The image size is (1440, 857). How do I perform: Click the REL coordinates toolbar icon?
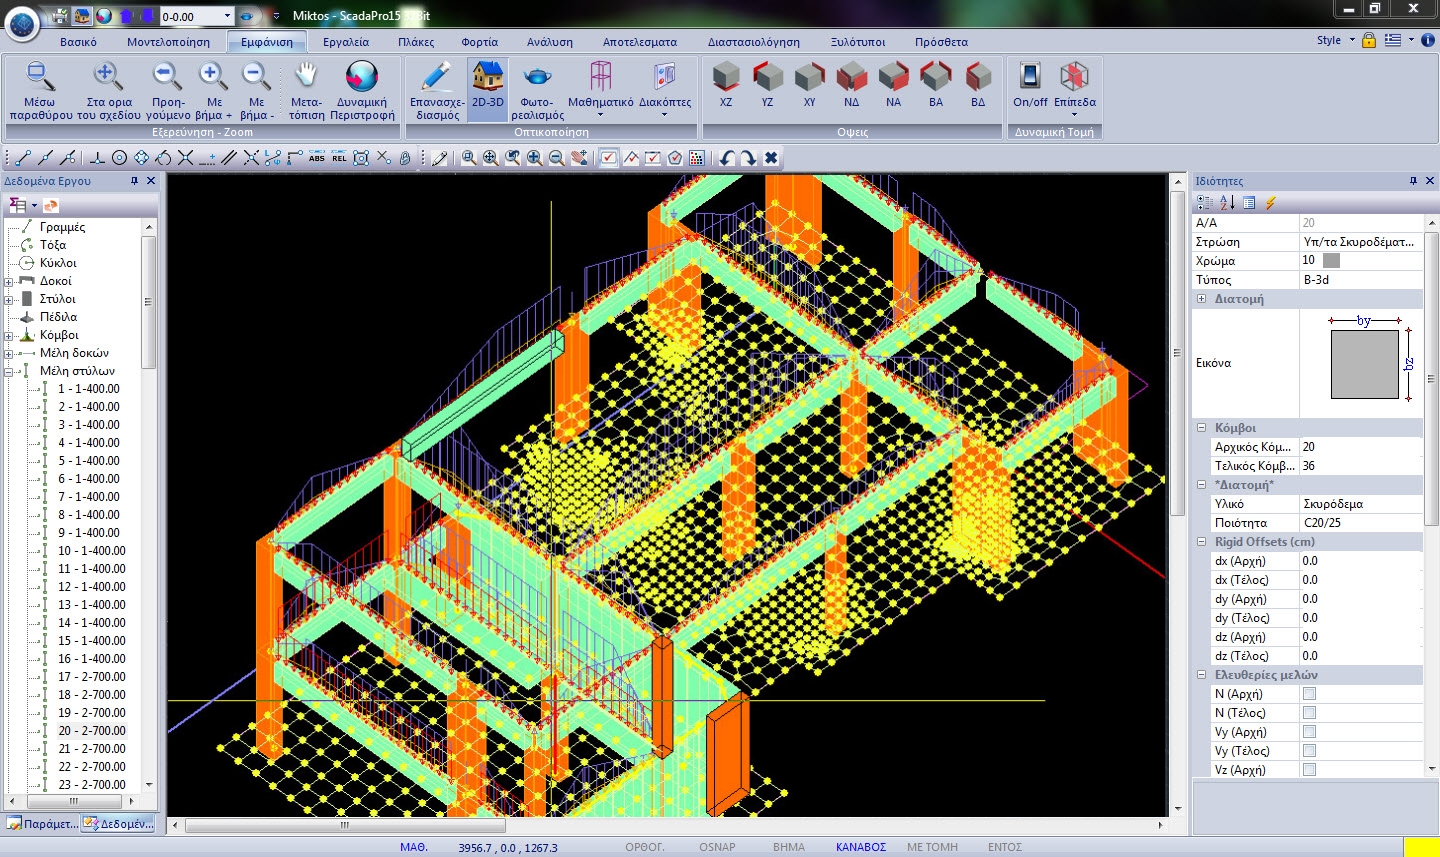(x=339, y=158)
